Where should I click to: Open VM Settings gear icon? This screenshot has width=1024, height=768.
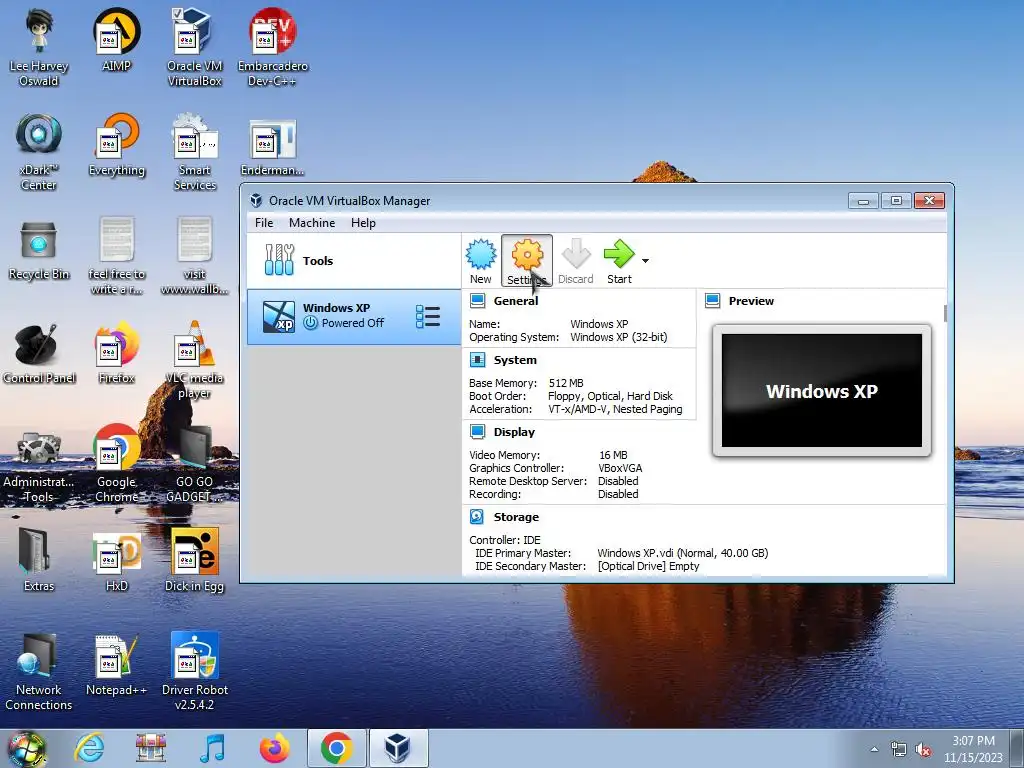pos(527,261)
